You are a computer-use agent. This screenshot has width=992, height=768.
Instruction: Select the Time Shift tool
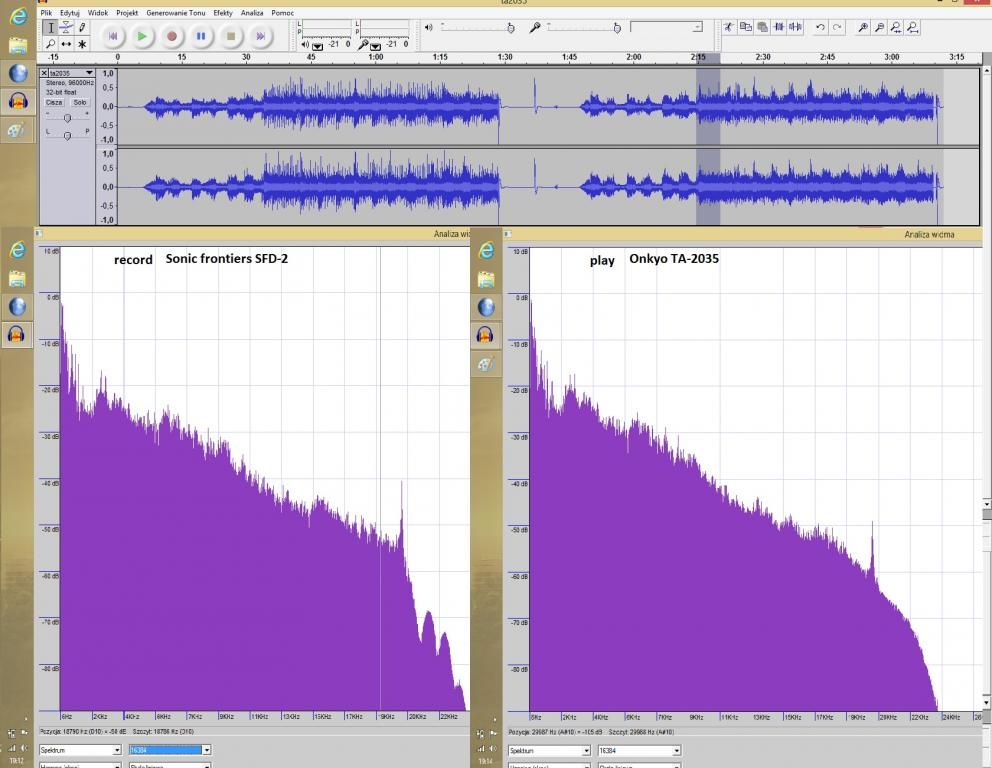66,44
